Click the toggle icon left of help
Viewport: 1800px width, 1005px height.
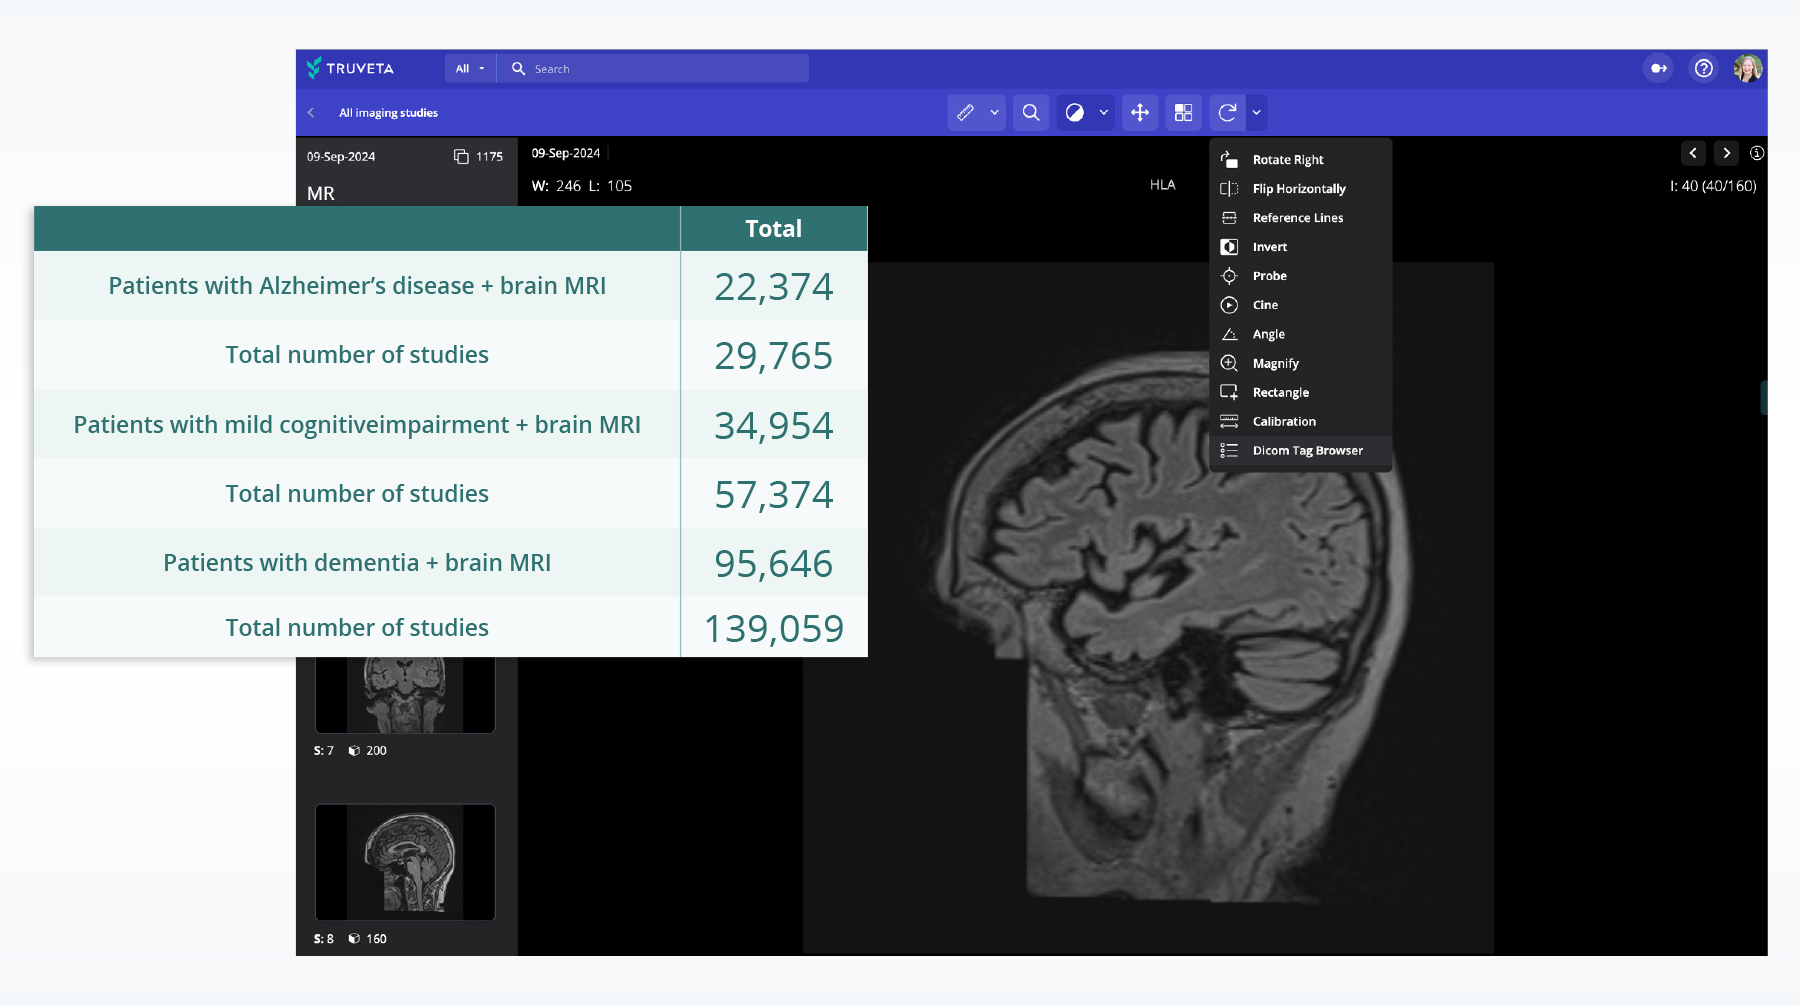point(1659,68)
